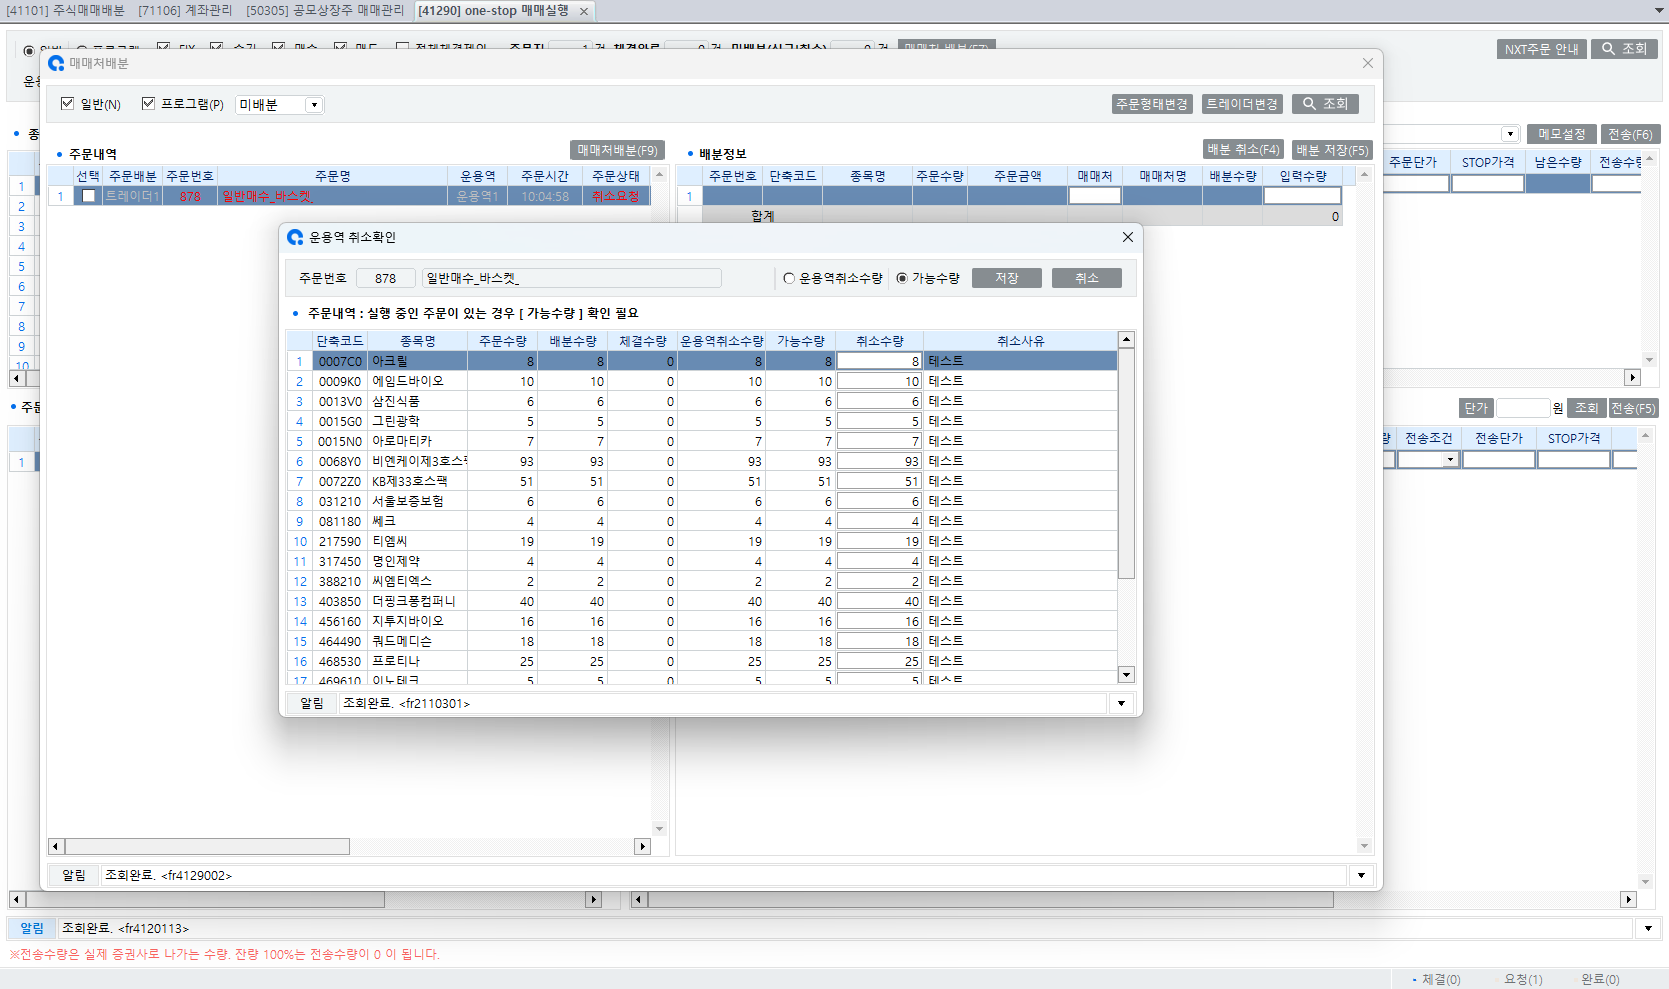The height and width of the screenshot is (989, 1669).
Task: Click the 취소사유 column header
Action: 1020,341
